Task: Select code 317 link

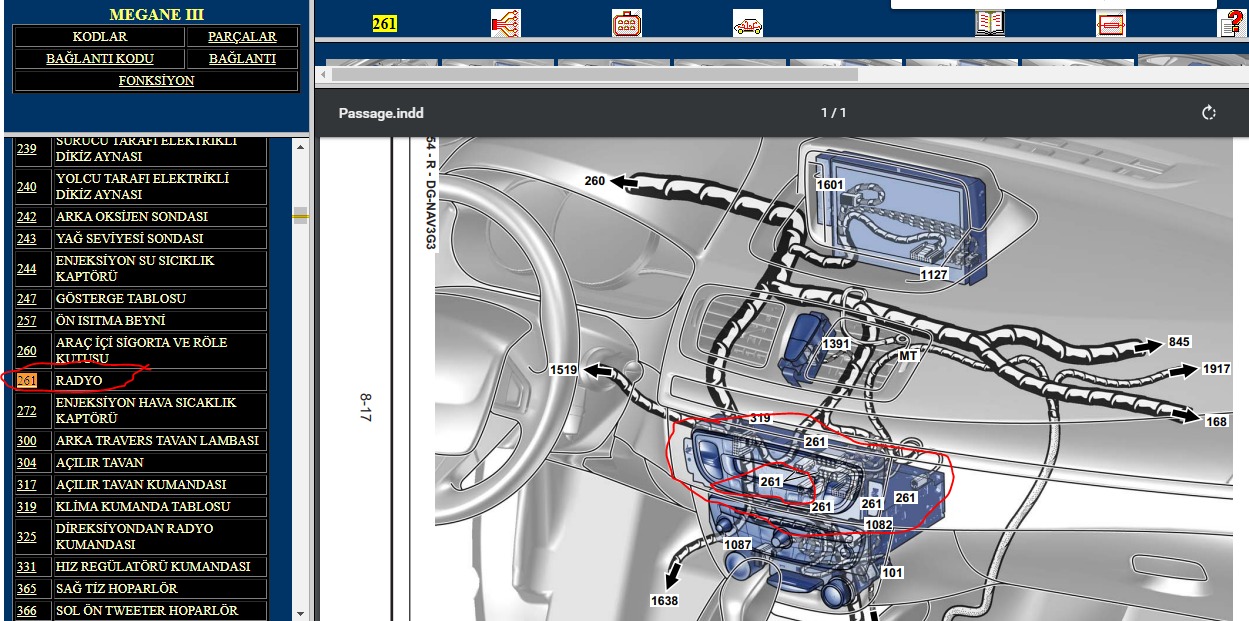Action: (27, 485)
